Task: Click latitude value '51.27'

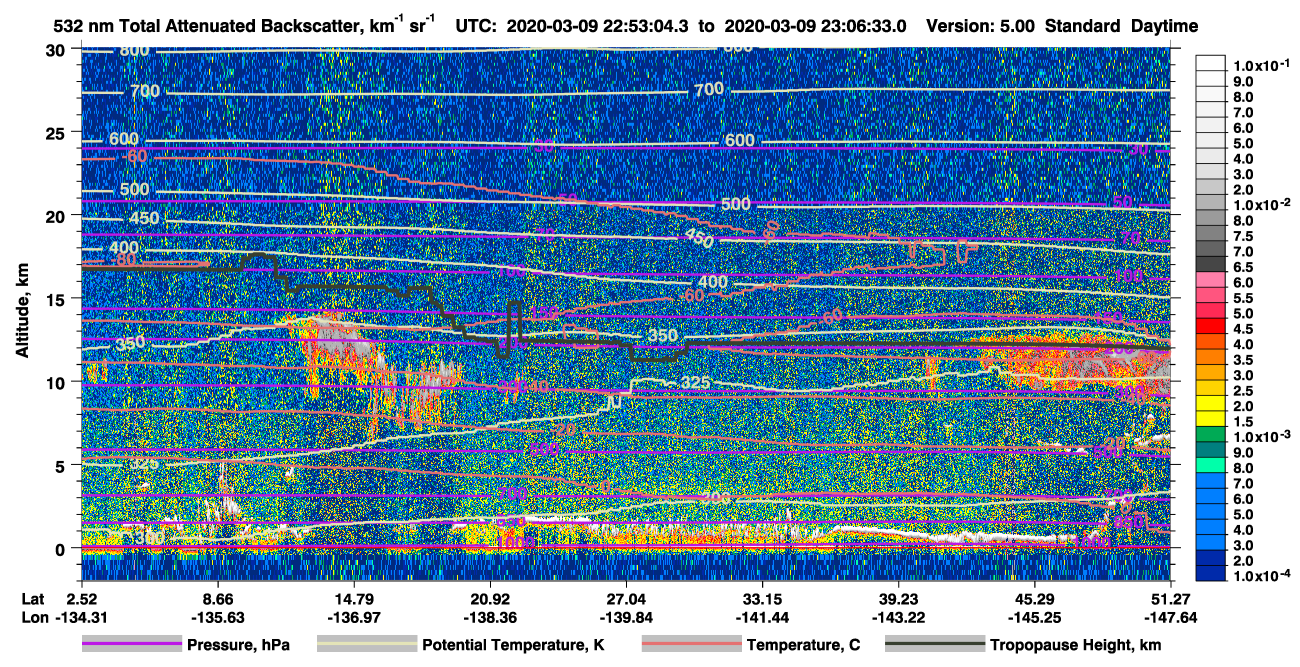Action: (x=1171, y=598)
